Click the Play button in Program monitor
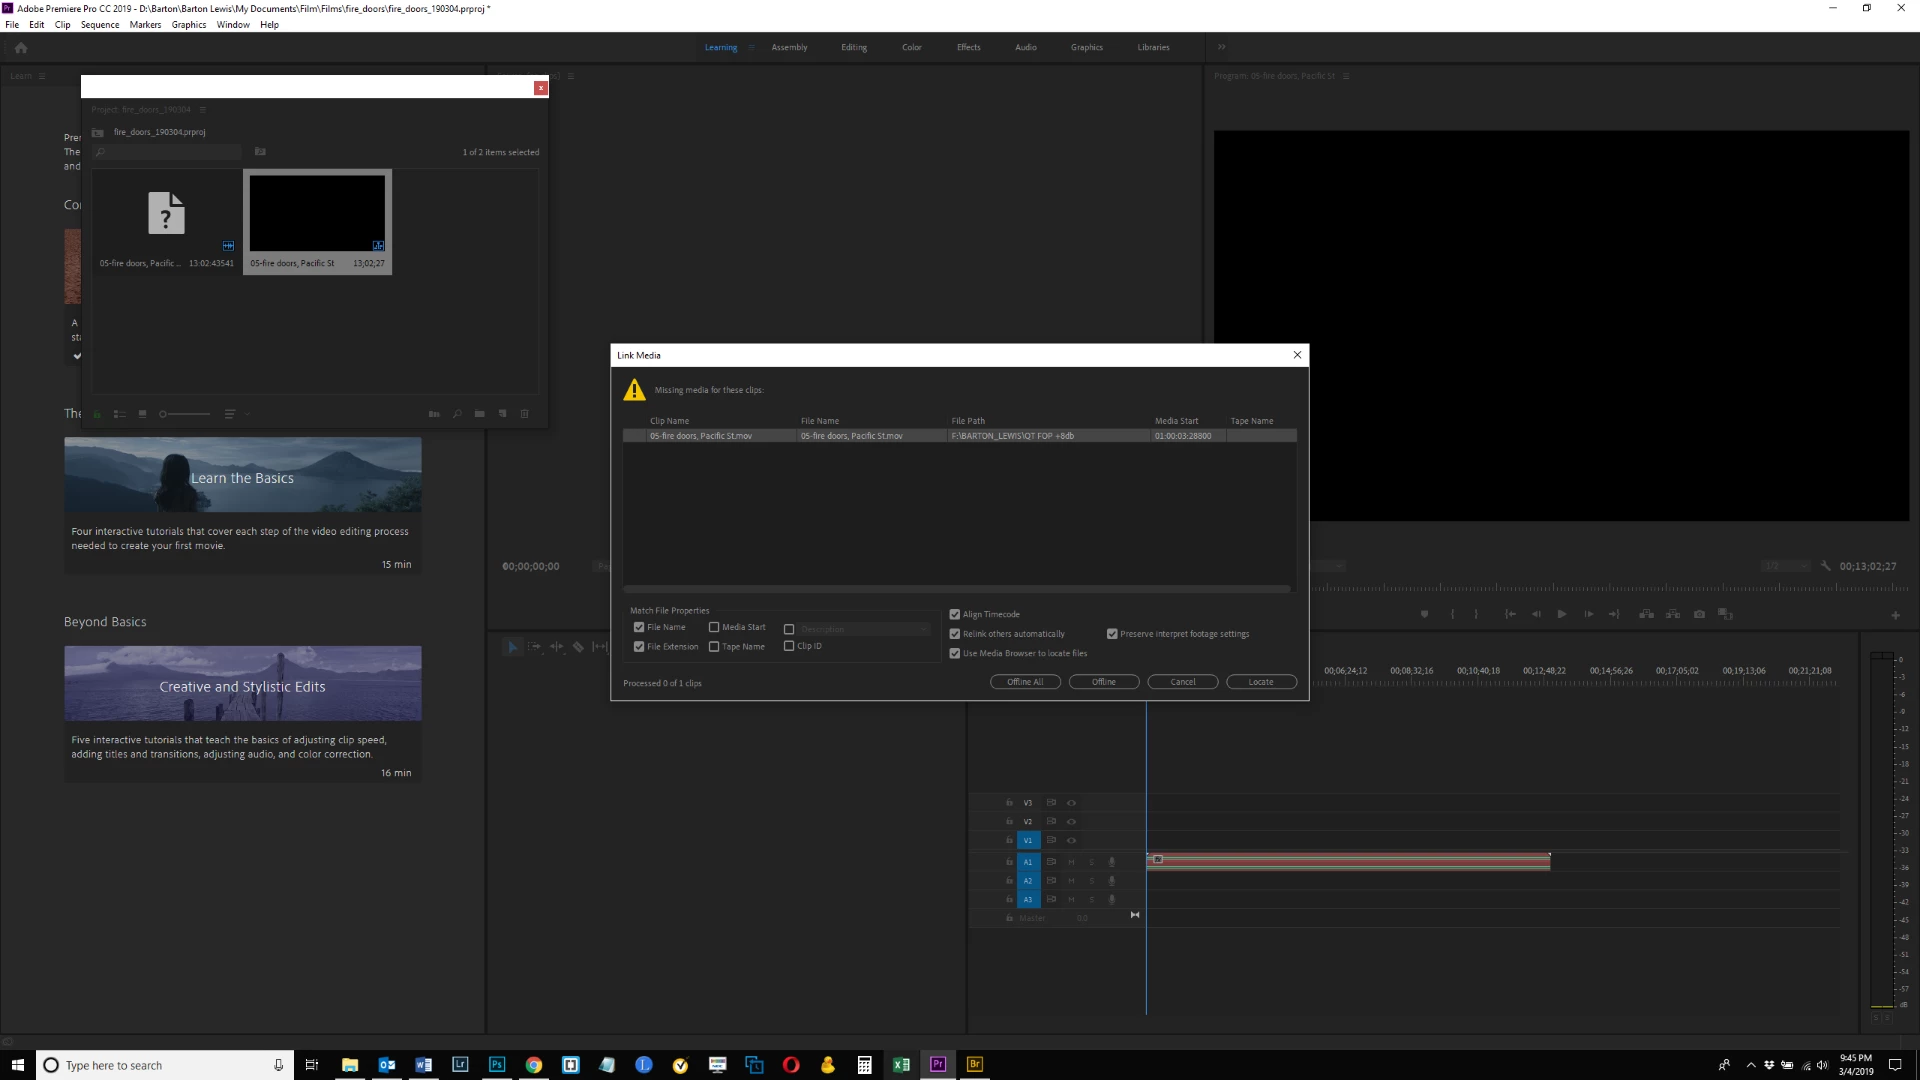This screenshot has height=1080, width=1920. 1562,614
